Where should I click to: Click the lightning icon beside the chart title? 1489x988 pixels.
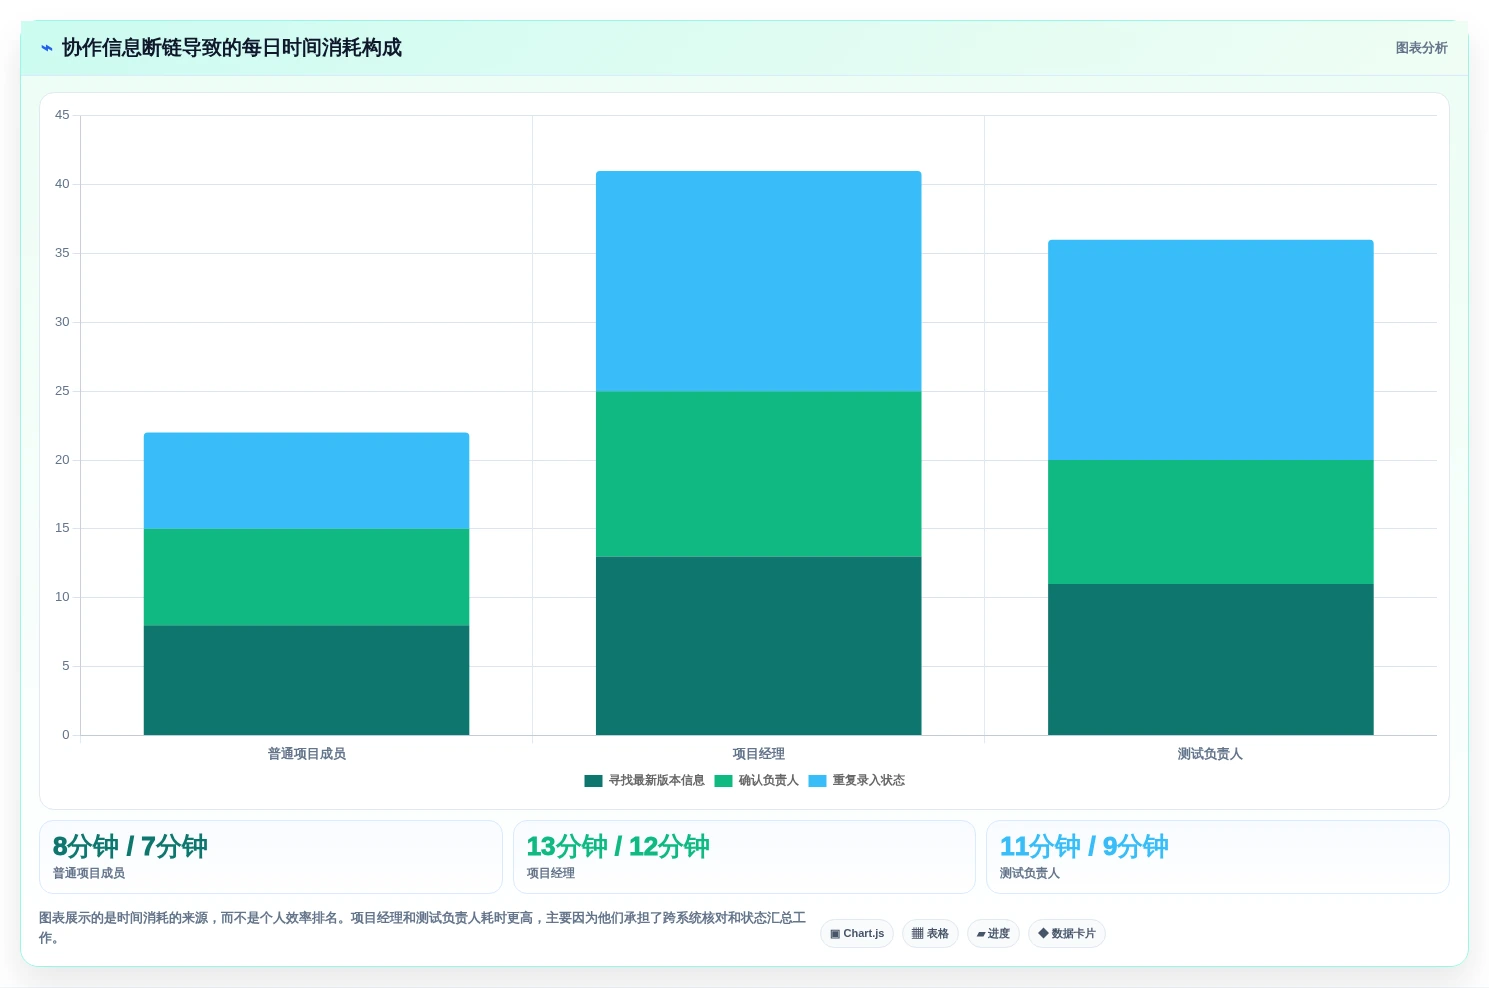click(46, 48)
